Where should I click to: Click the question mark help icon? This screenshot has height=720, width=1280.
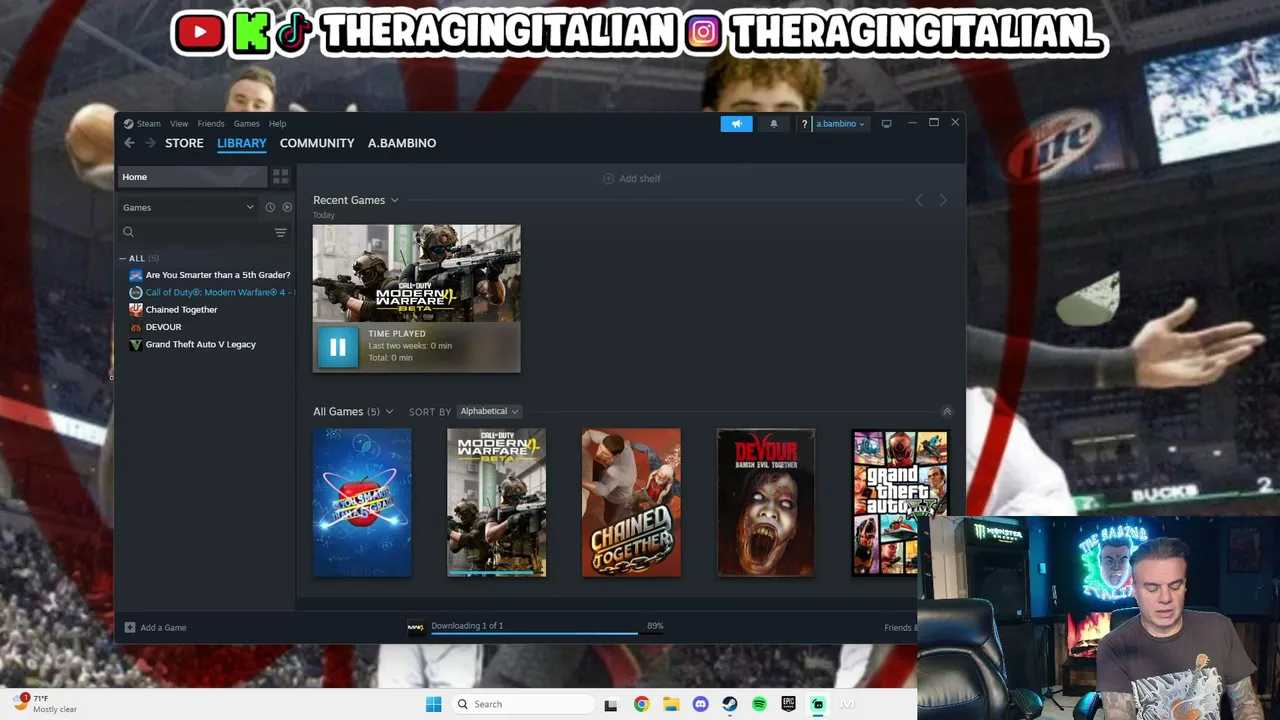pyautogui.click(x=804, y=124)
